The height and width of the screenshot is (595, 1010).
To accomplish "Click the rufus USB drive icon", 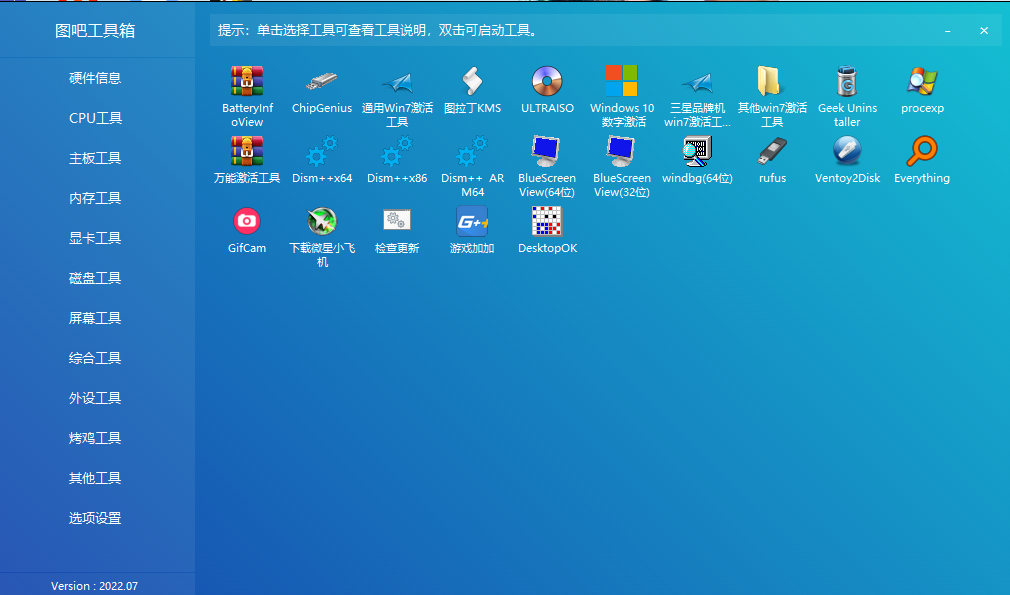I will [772, 152].
